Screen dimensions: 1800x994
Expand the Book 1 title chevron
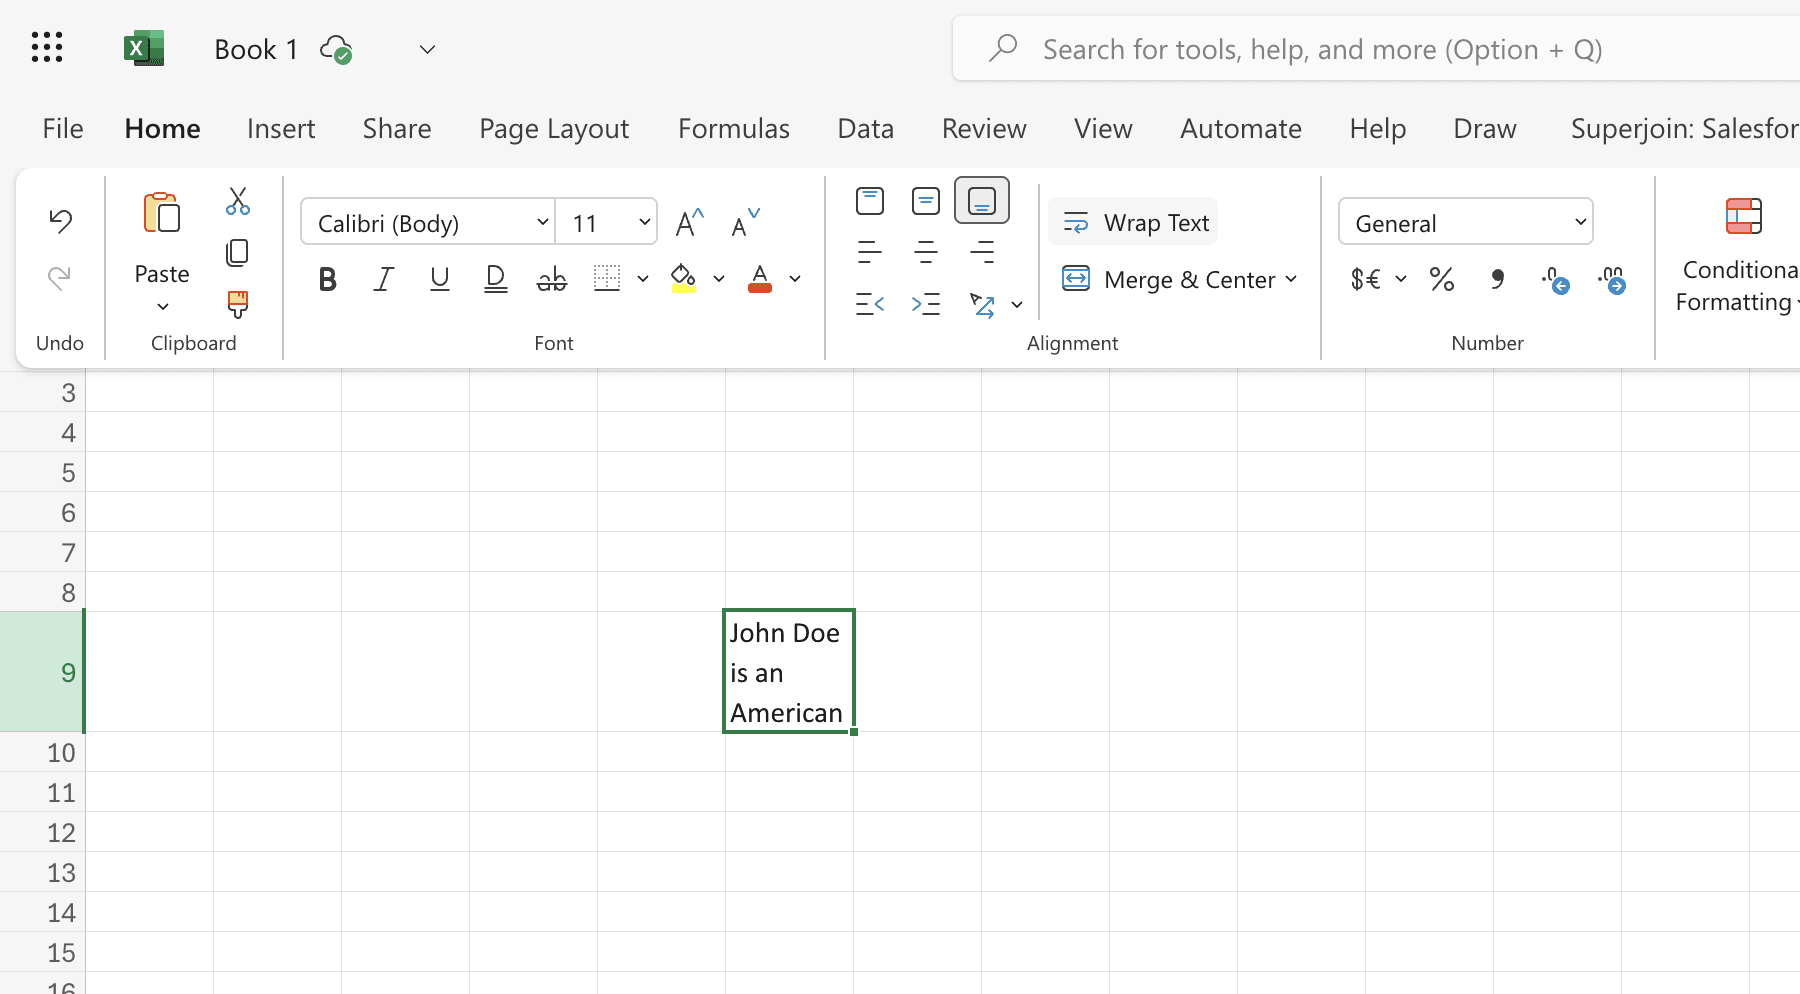427,49
